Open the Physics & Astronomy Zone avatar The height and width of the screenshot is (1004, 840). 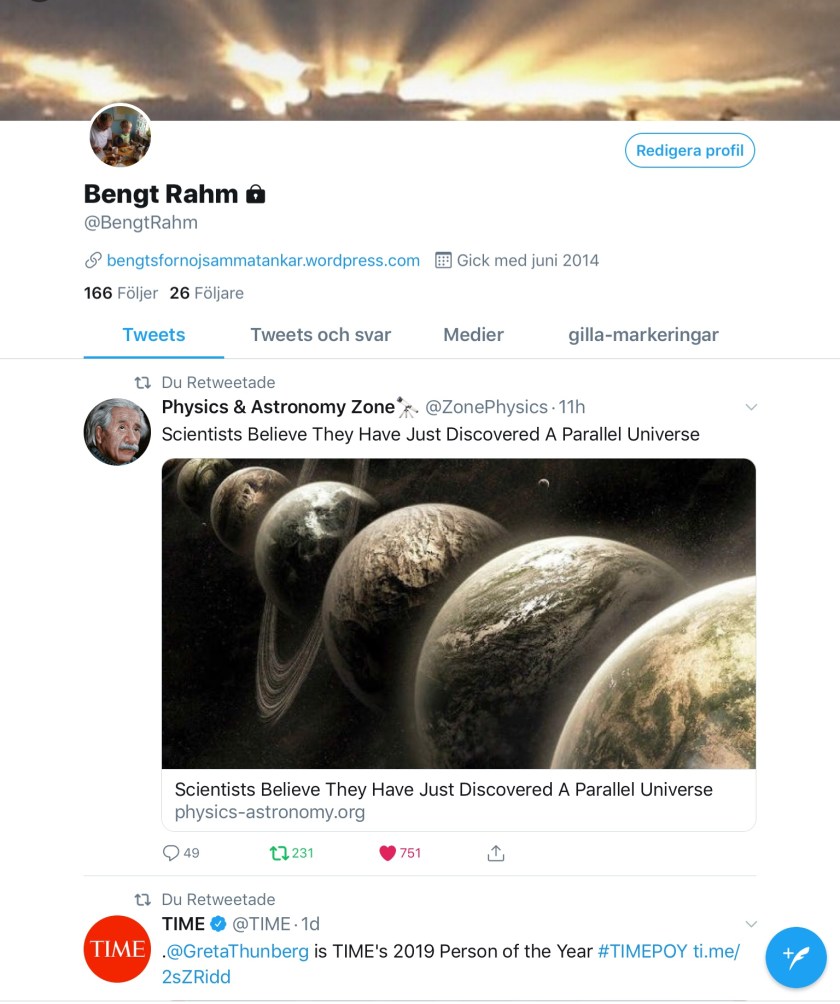(117, 431)
